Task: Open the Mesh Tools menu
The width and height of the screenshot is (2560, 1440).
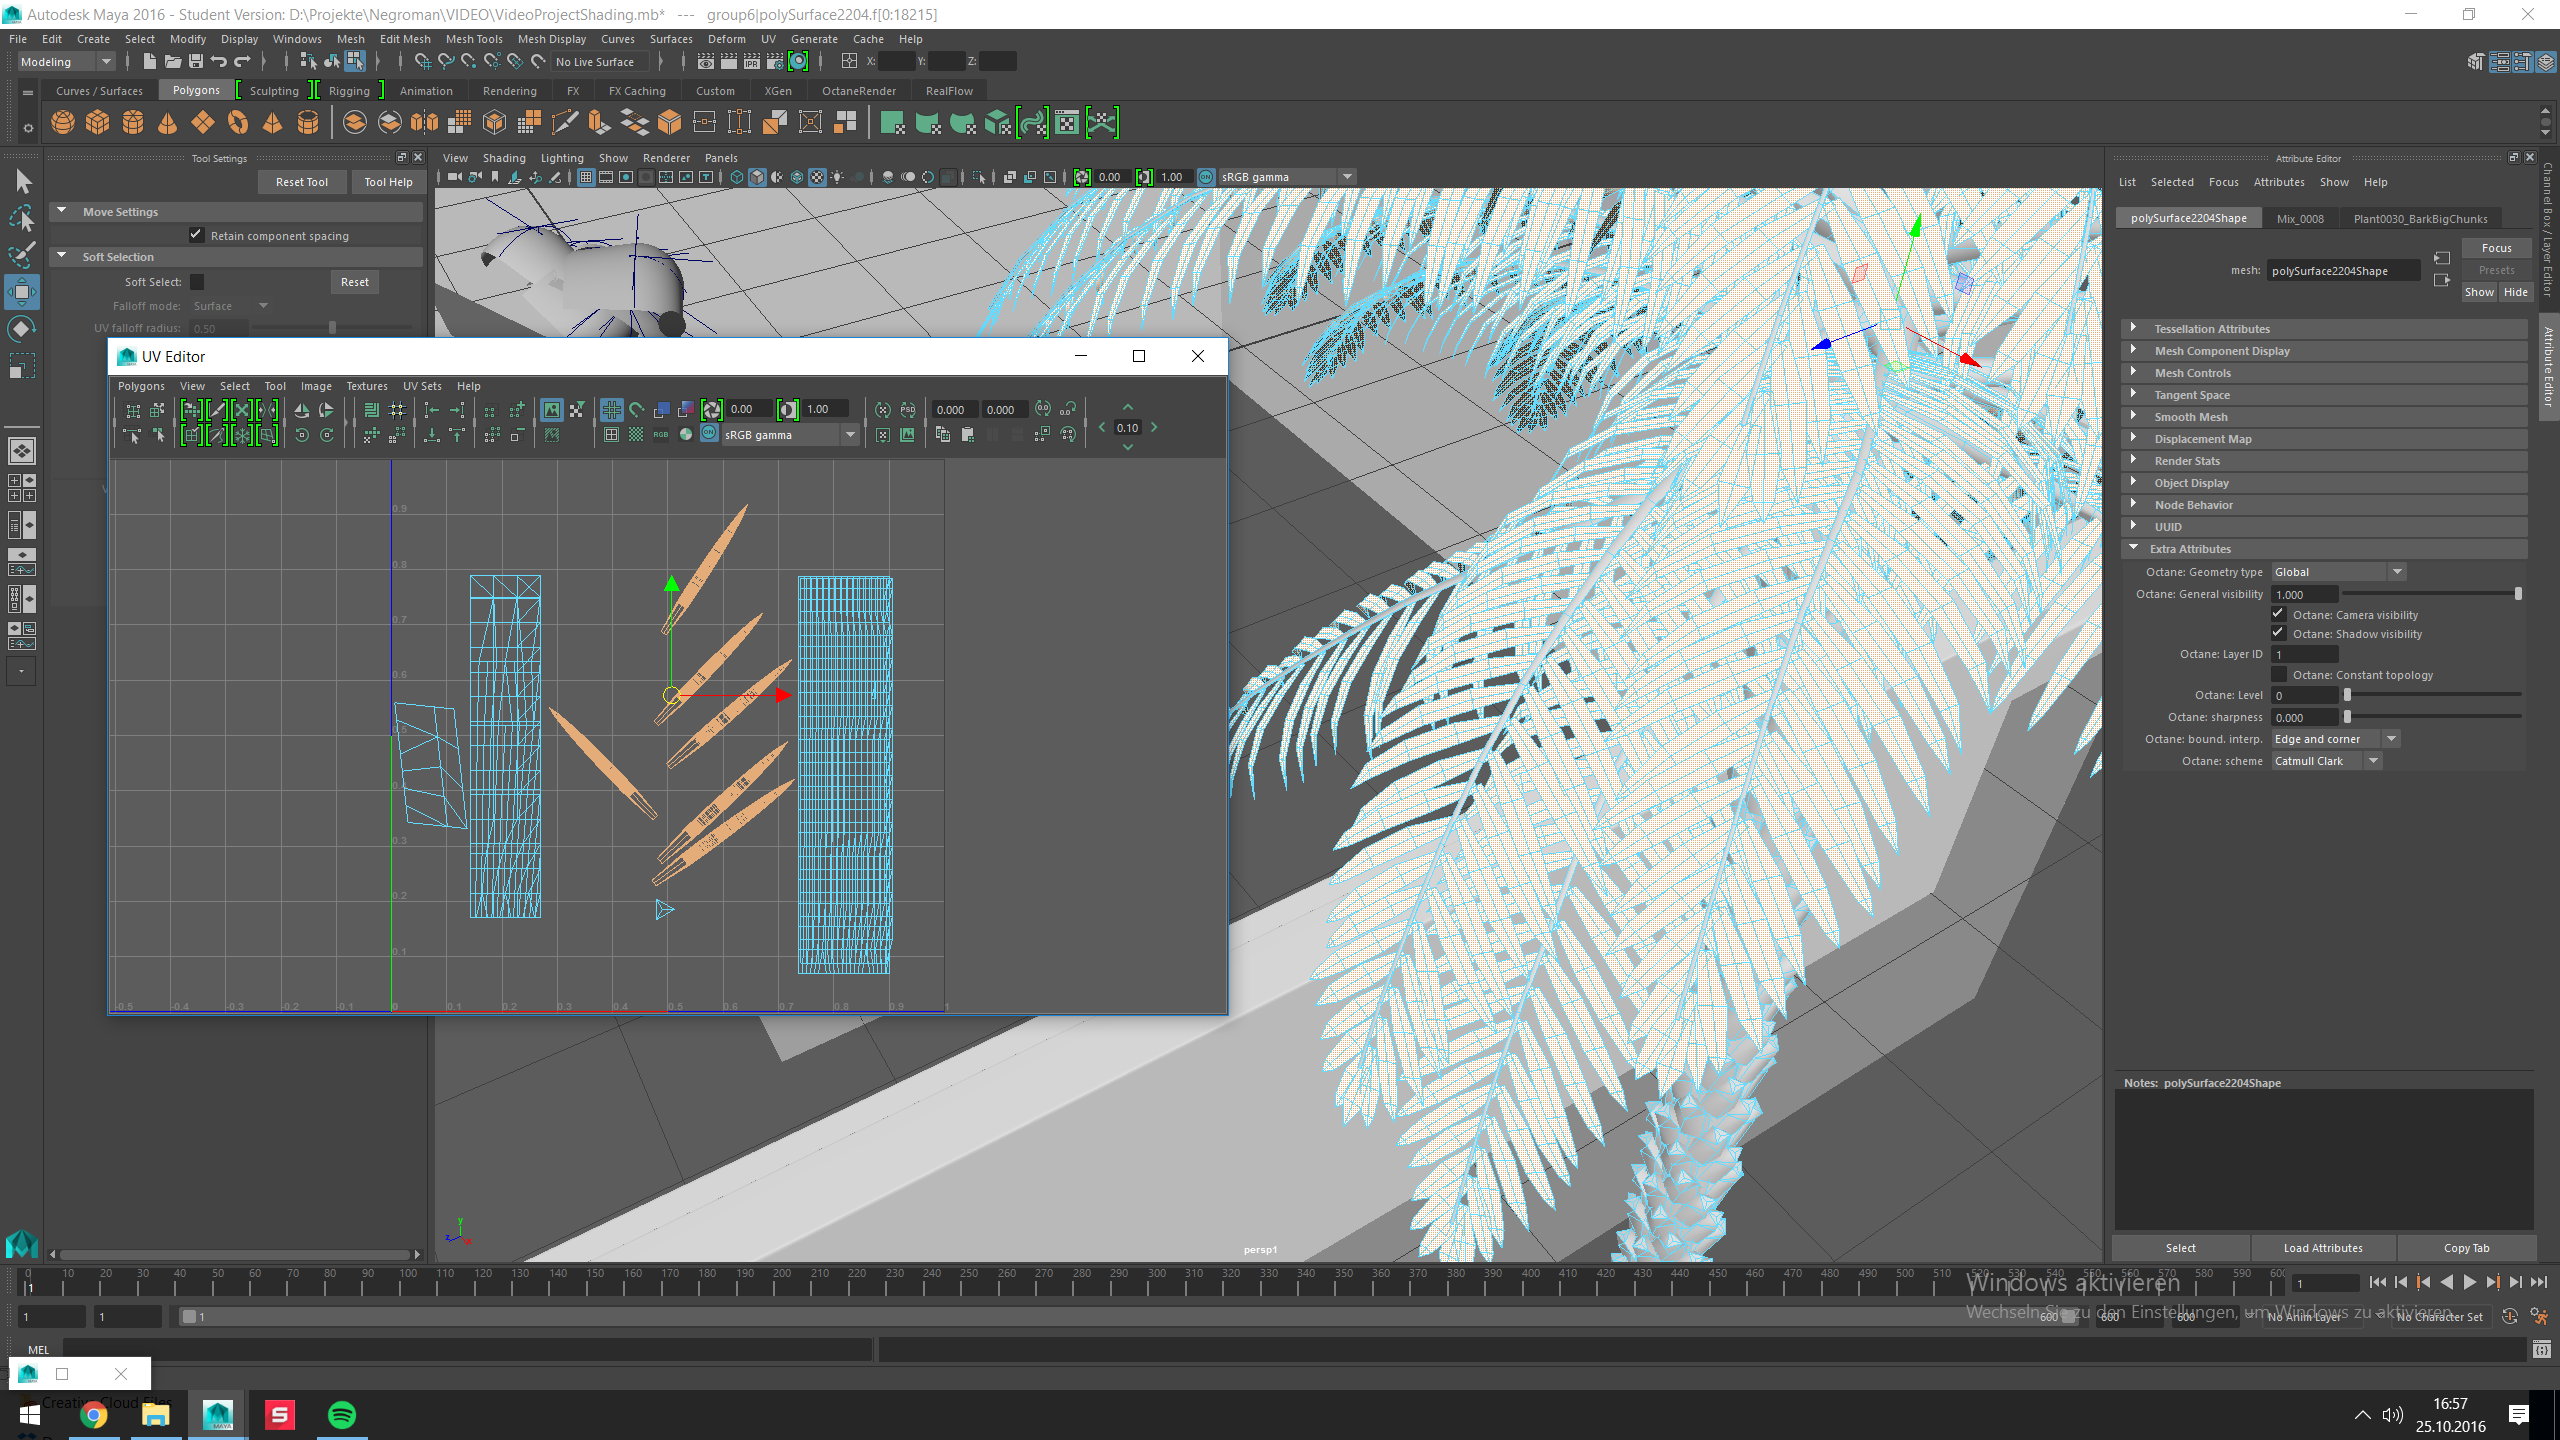Action: pyautogui.click(x=474, y=39)
